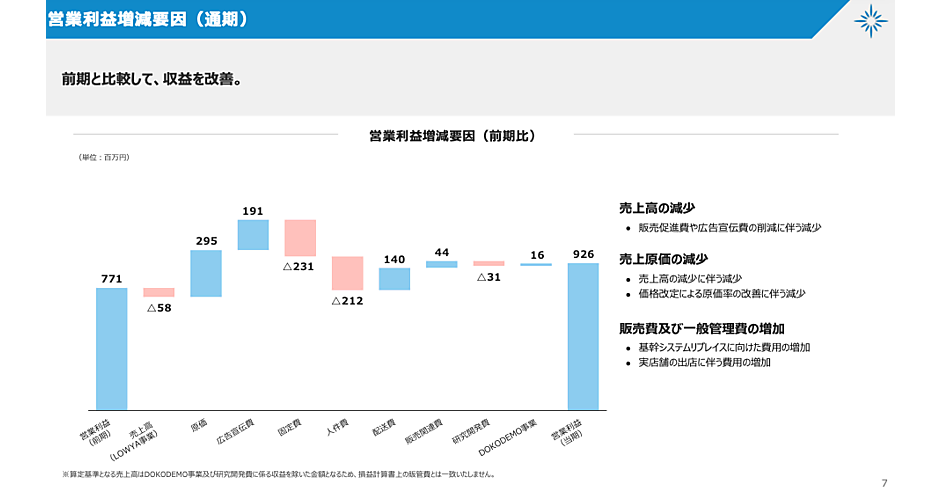Click the 16 value label

[x=537, y=255]
